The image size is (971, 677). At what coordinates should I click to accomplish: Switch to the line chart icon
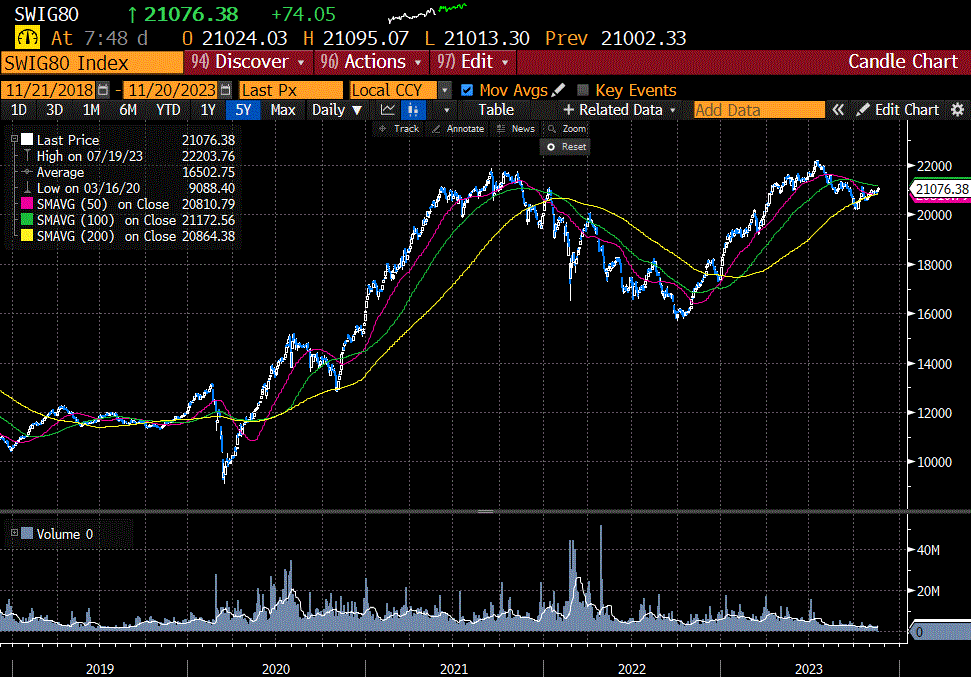point(388,110)
